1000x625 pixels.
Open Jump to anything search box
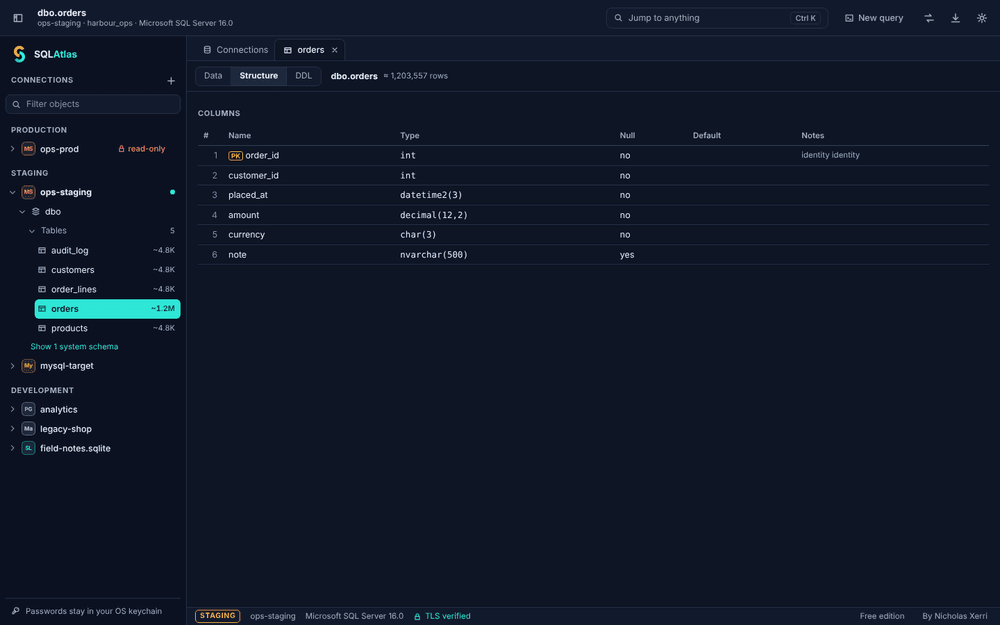point(717,18)
